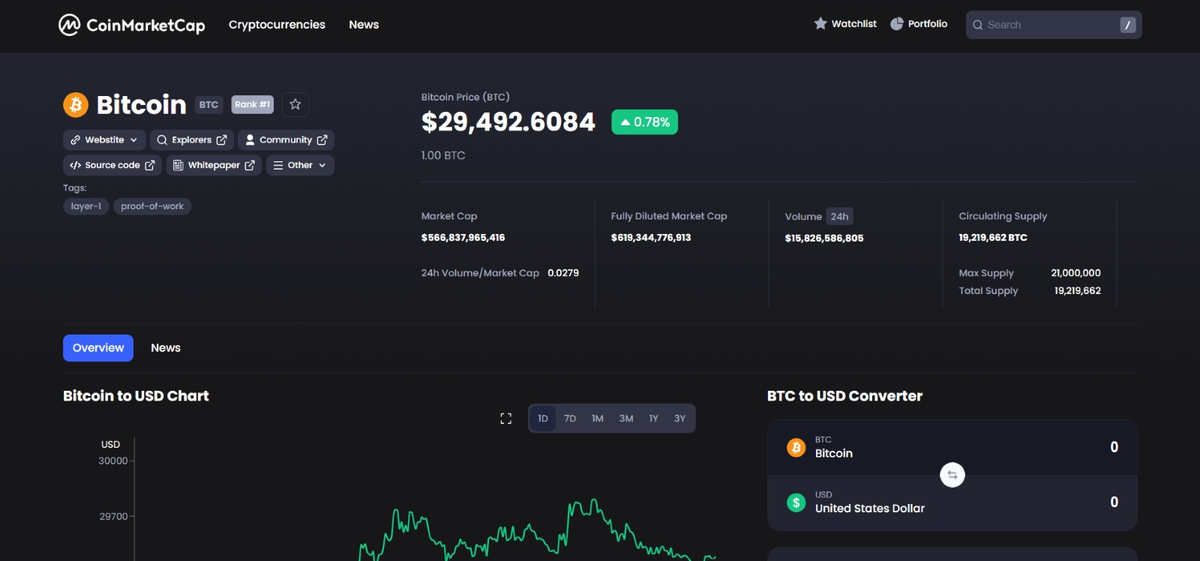Click the search magnifier icon
Image resolution: width=1200 pixels, height=561 pixels.
tap(977, 25)
